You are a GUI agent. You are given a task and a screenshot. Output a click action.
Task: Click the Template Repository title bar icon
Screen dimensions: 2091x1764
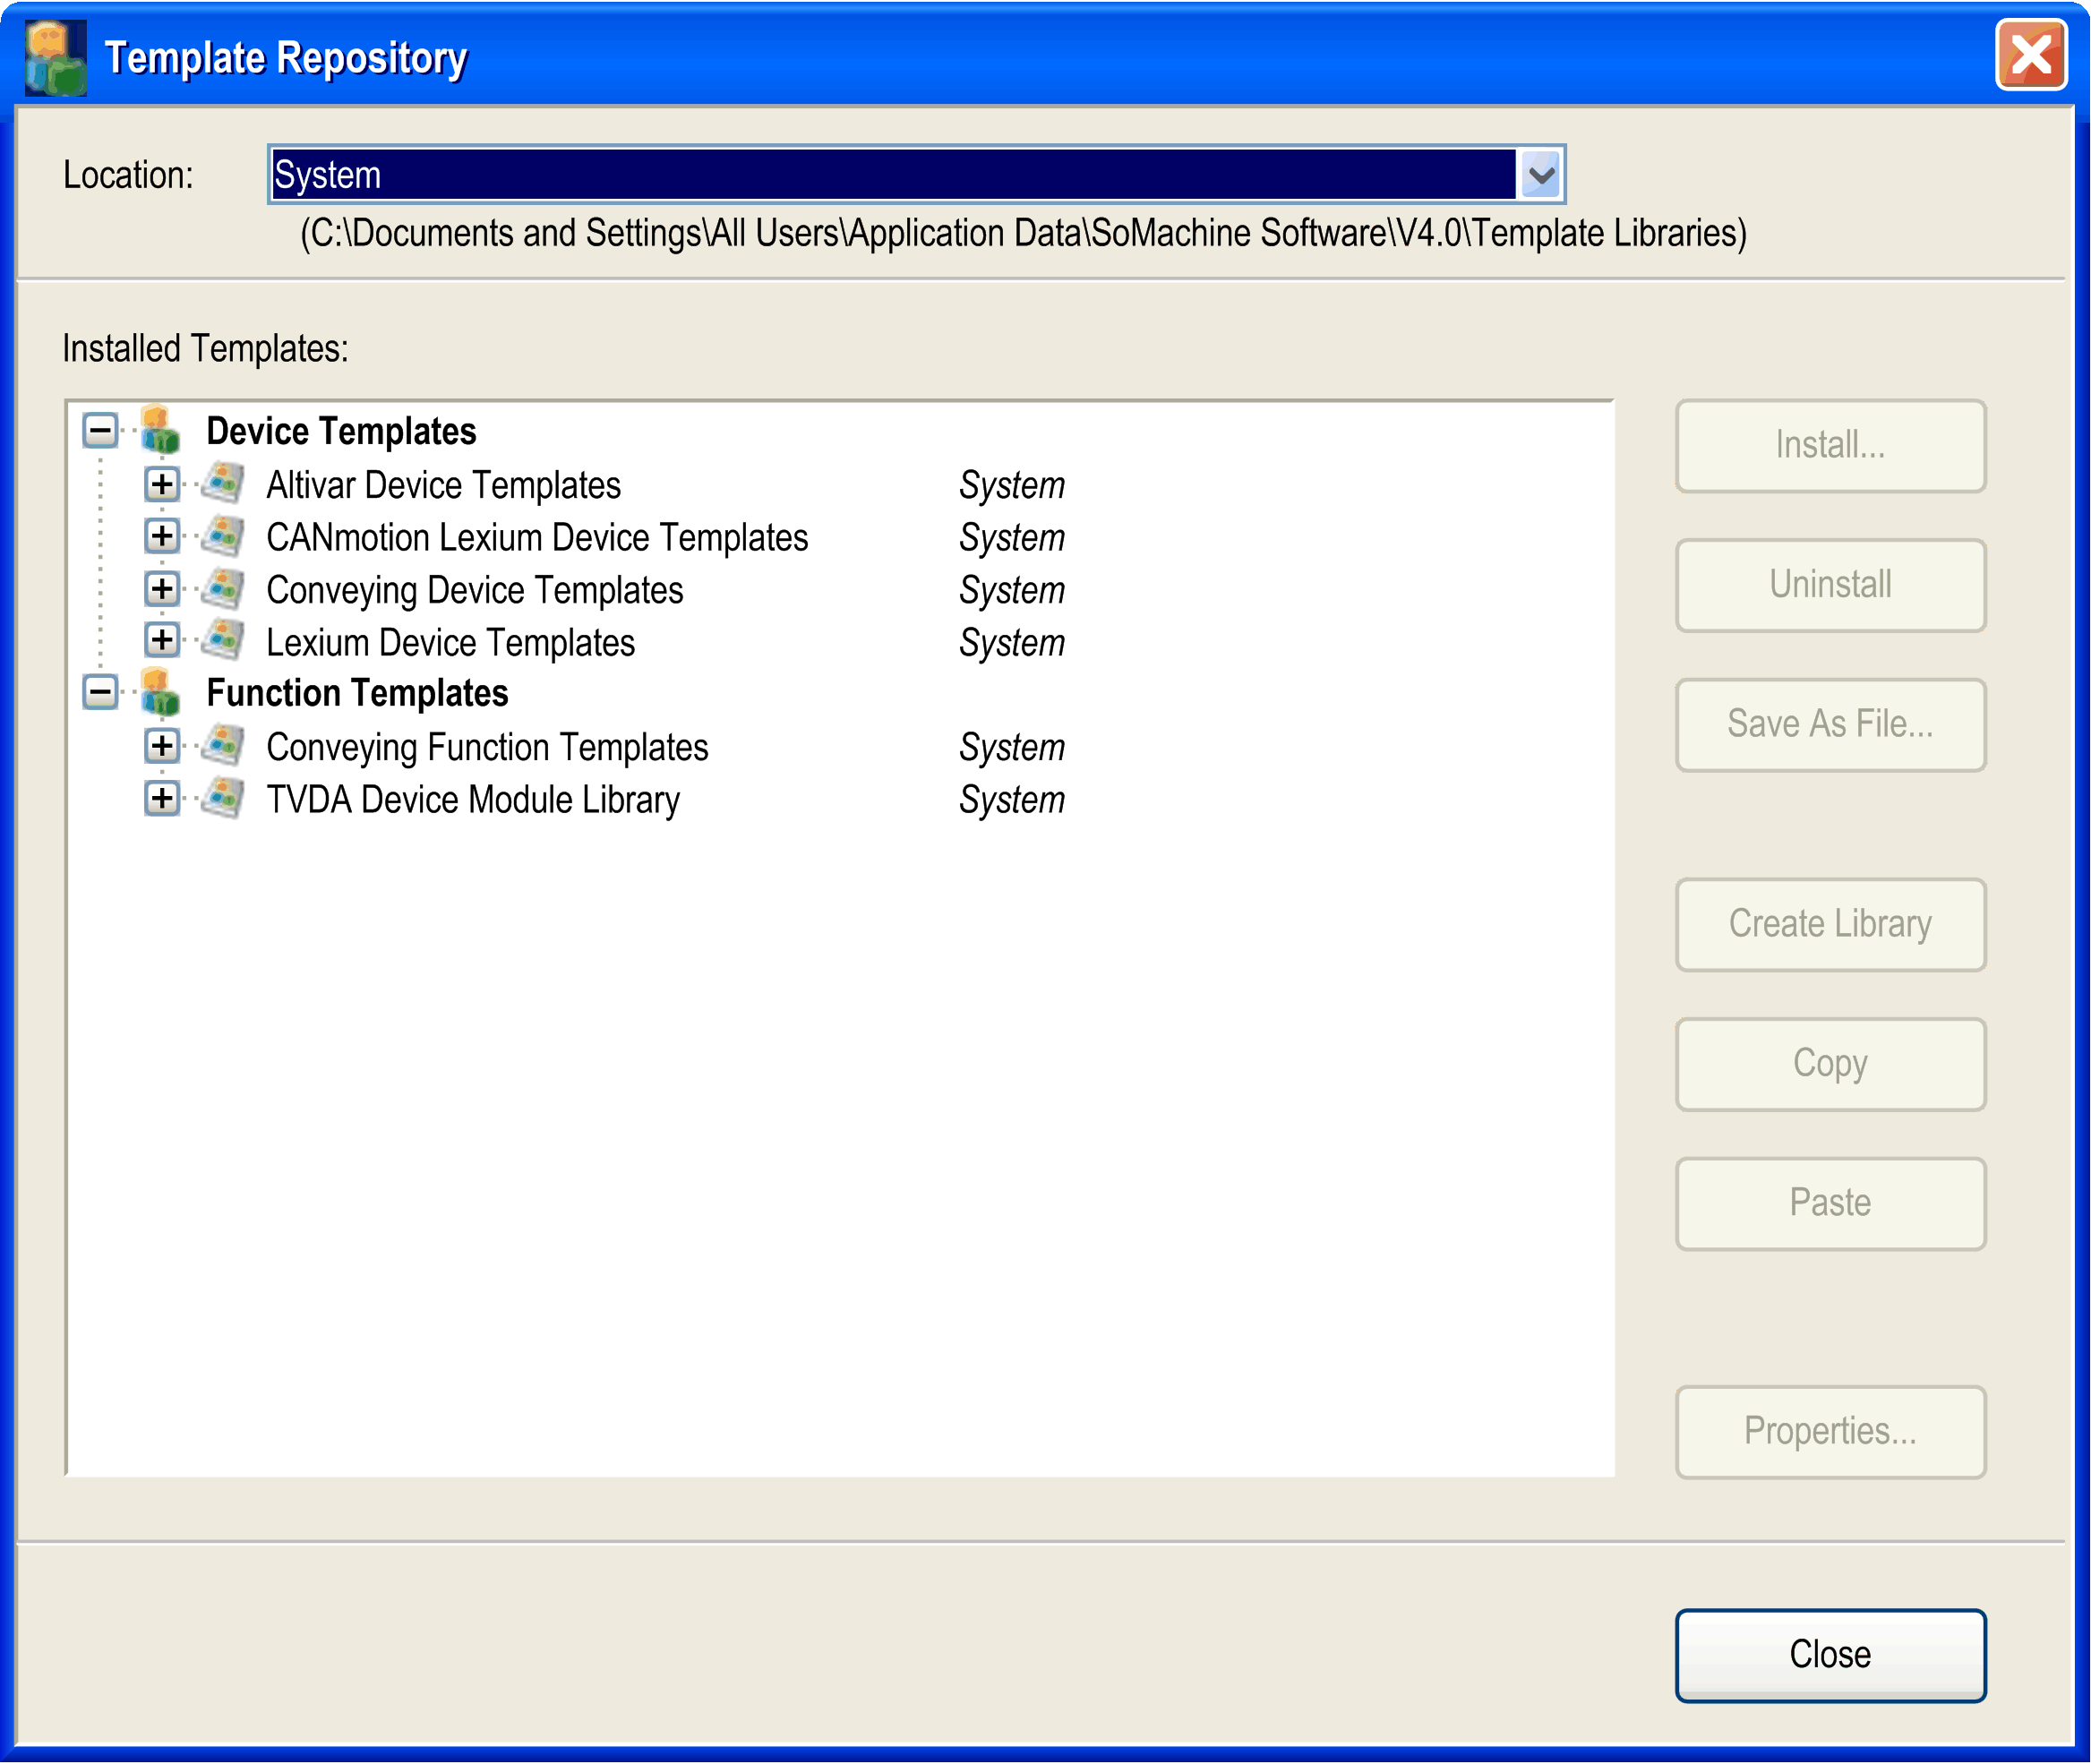pyautogui.click(x=56, y=58)
